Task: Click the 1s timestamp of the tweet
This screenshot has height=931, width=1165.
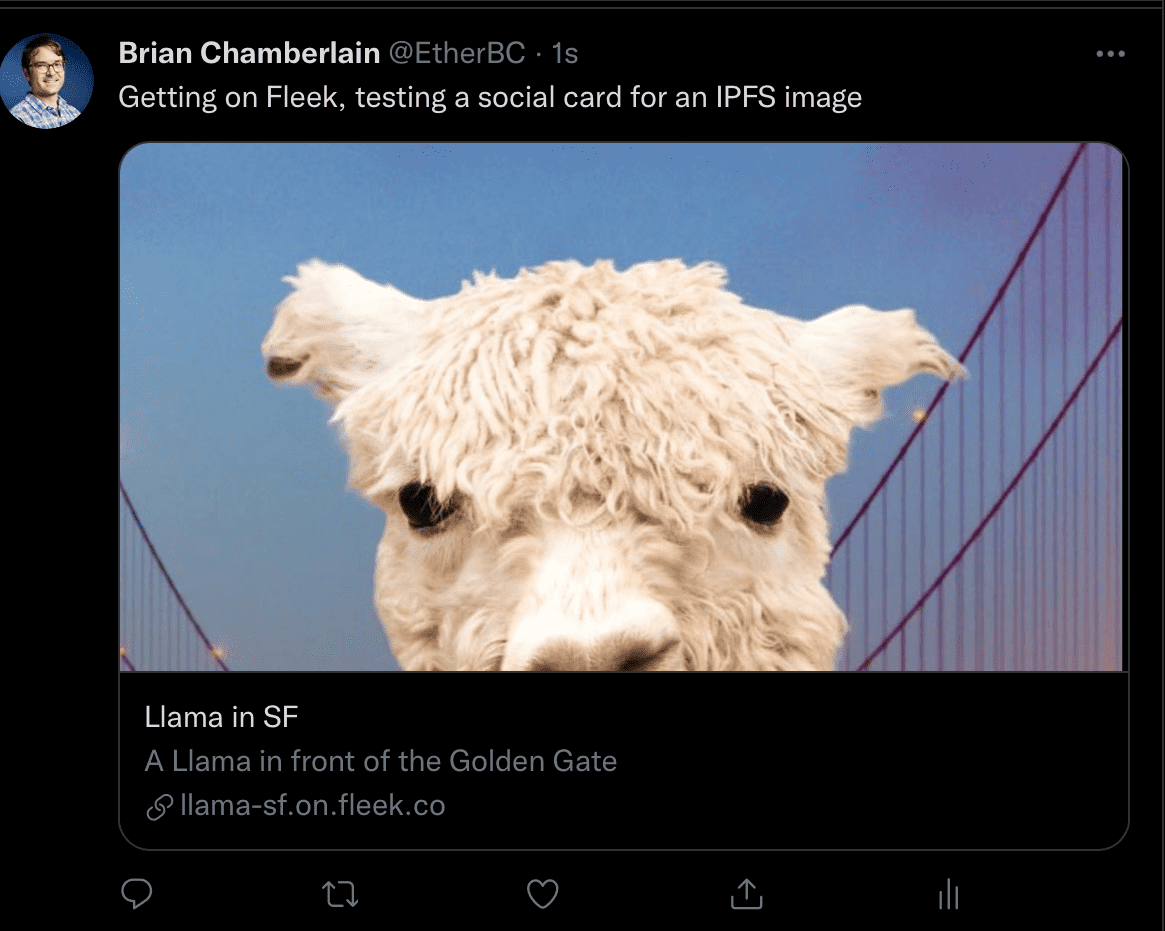Action: [x=565, y=53]
